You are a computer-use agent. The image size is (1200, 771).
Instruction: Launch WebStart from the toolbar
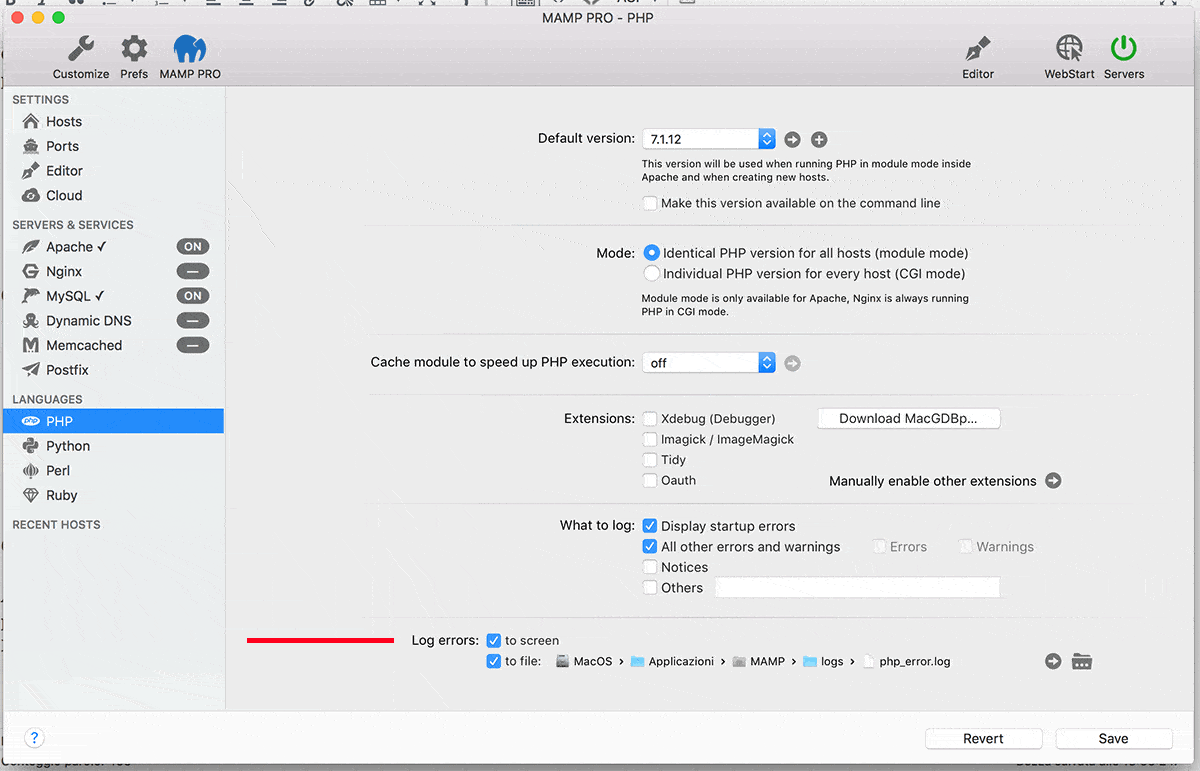click(1069, 57)
